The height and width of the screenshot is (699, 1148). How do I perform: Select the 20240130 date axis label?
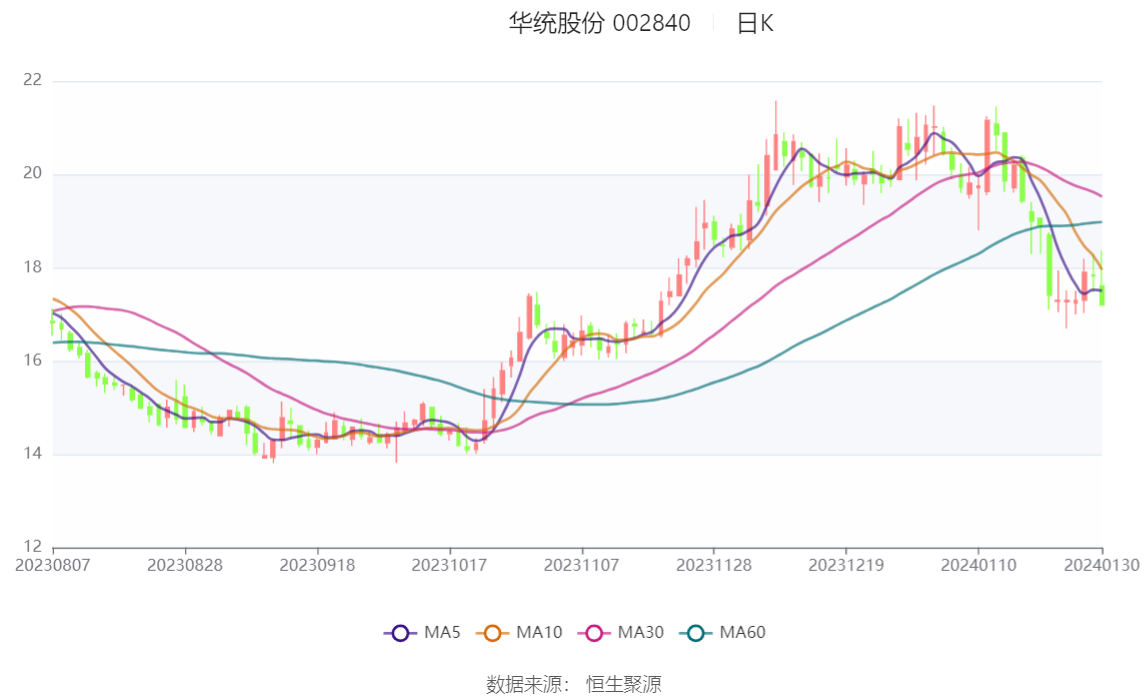coord(1102,566)
